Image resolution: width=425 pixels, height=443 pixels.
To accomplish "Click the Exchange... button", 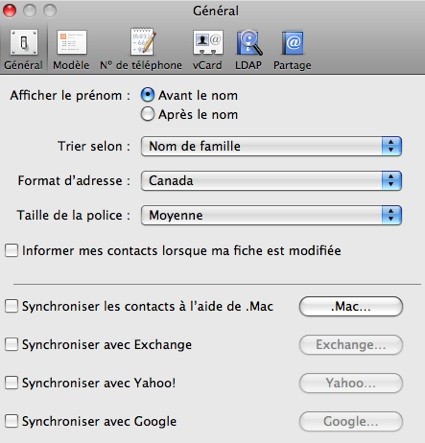I will [x=351, y=345].
